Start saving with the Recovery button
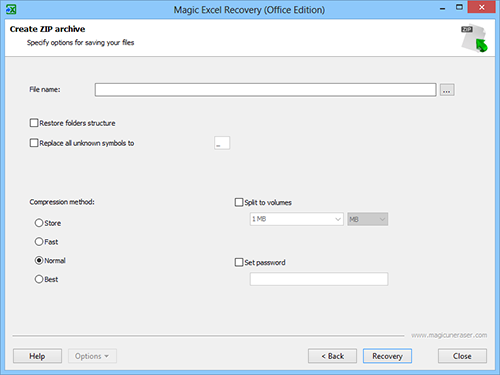 (387, 356)
